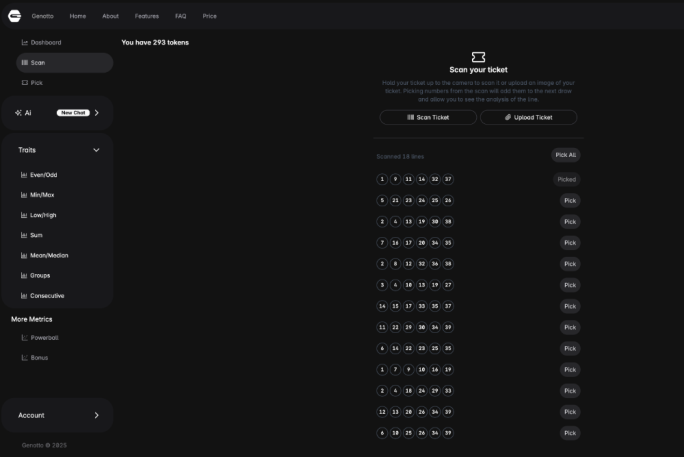Pick the line 6 10 25 26 34 39

point(570,433)
